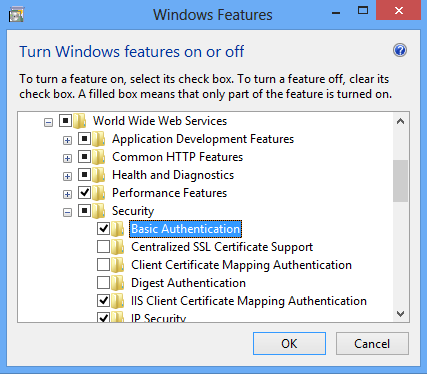Expand the Performance Features node
This screenshot has height=374, width=427.
67,195
